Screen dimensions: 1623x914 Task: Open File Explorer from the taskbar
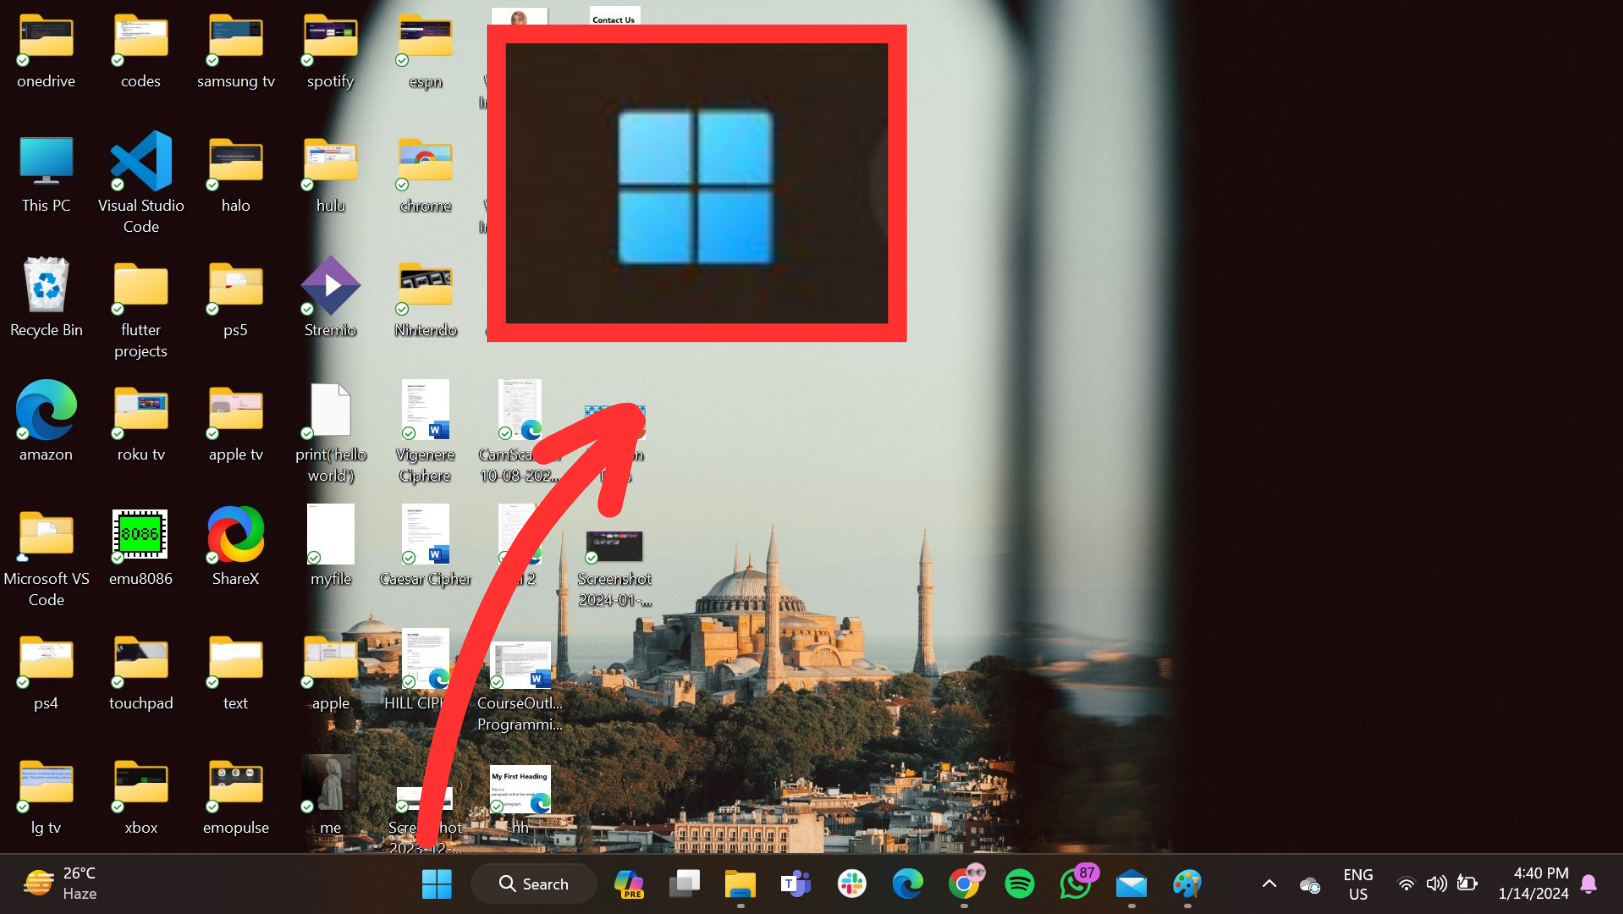[x=741, y=884]
